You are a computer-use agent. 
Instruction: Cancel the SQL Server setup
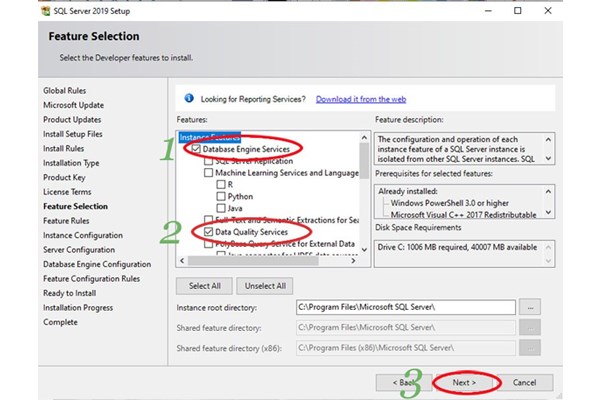click(525, 382)
